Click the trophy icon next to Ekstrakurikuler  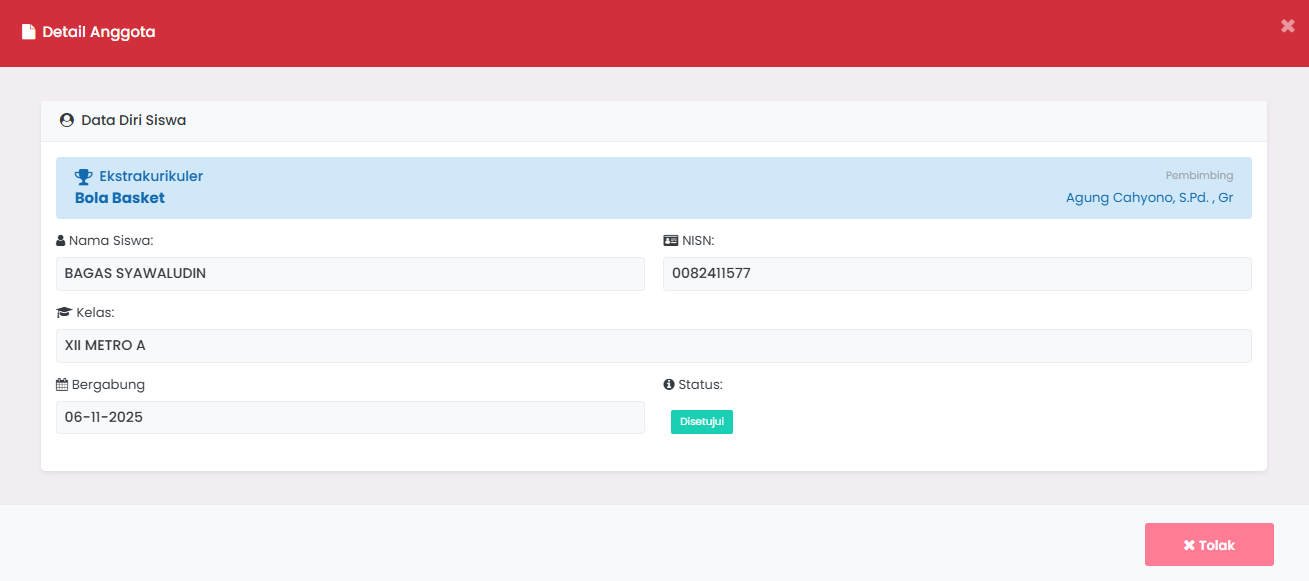[x=84, y=177]
